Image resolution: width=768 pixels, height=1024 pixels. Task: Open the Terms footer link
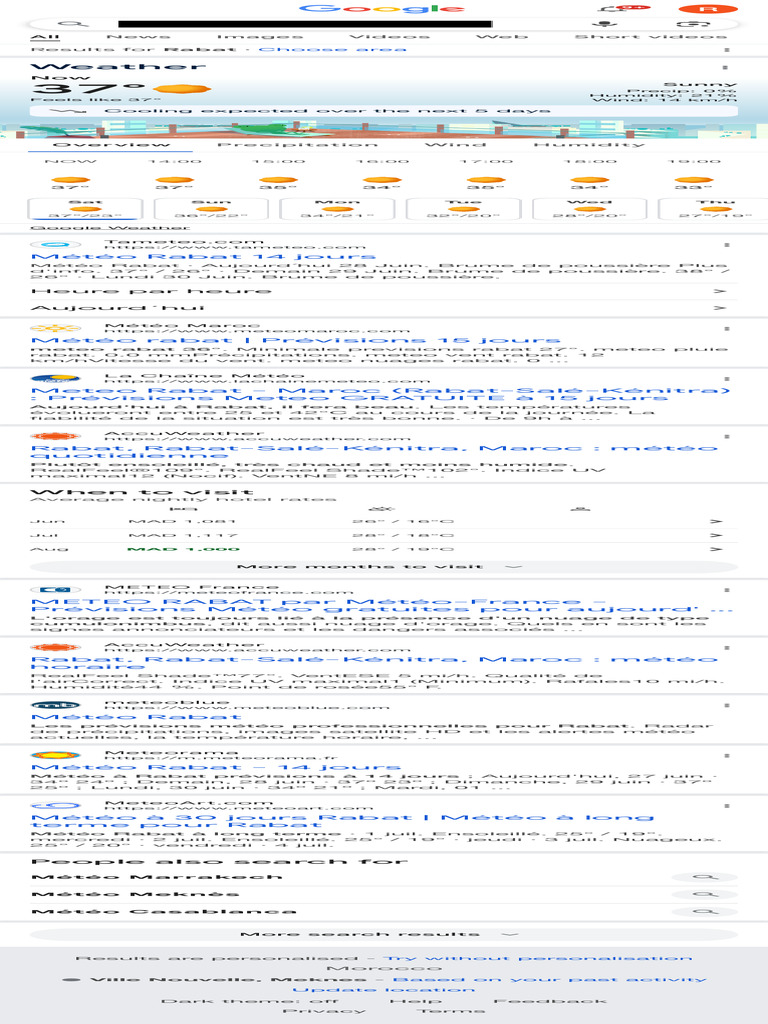[x=451, y=1011]
